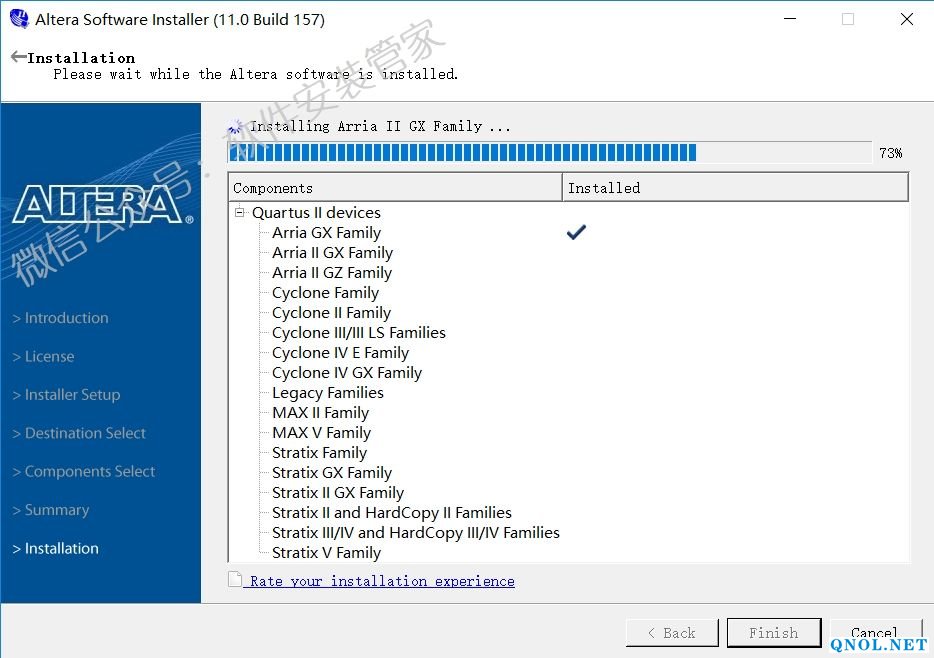This screenshot has height=658, width=934.
Task: Click the Back button
Action: [x=672, y=632]
